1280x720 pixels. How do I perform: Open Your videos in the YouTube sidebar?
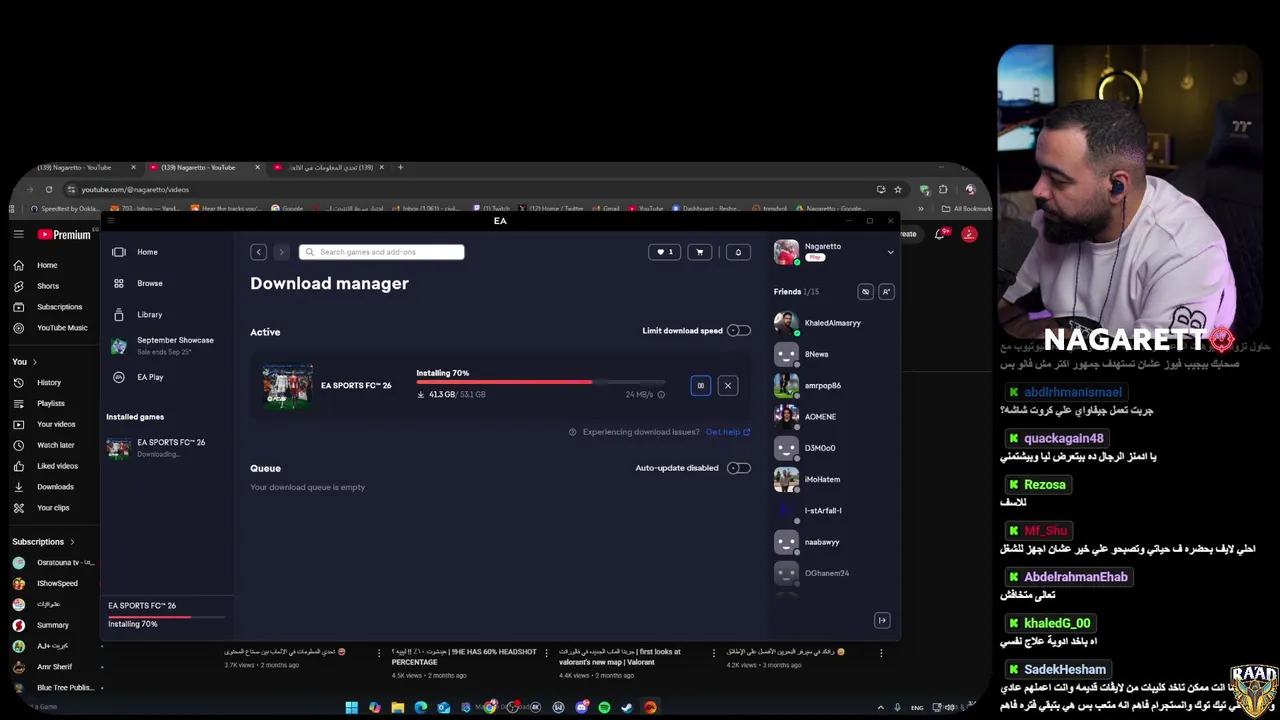tap(56, 424)
